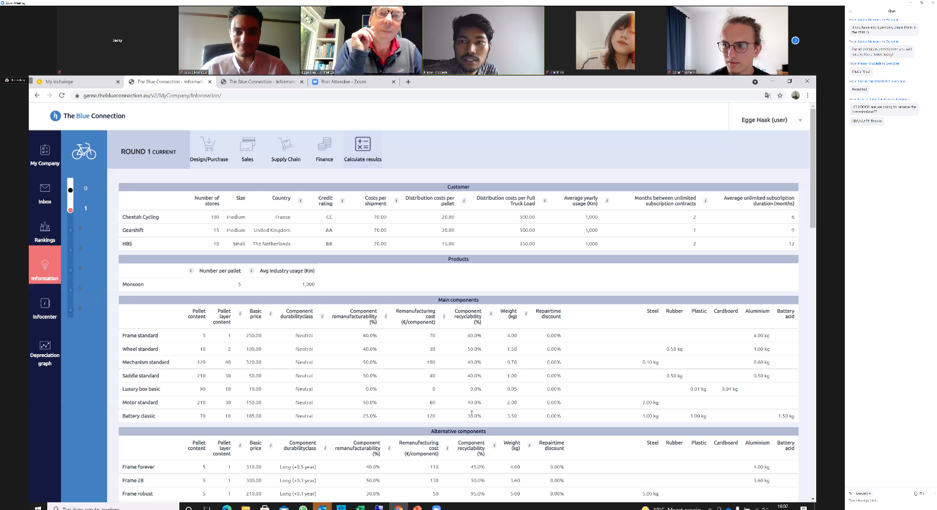Click the browser back arrow

click(38, 95)
